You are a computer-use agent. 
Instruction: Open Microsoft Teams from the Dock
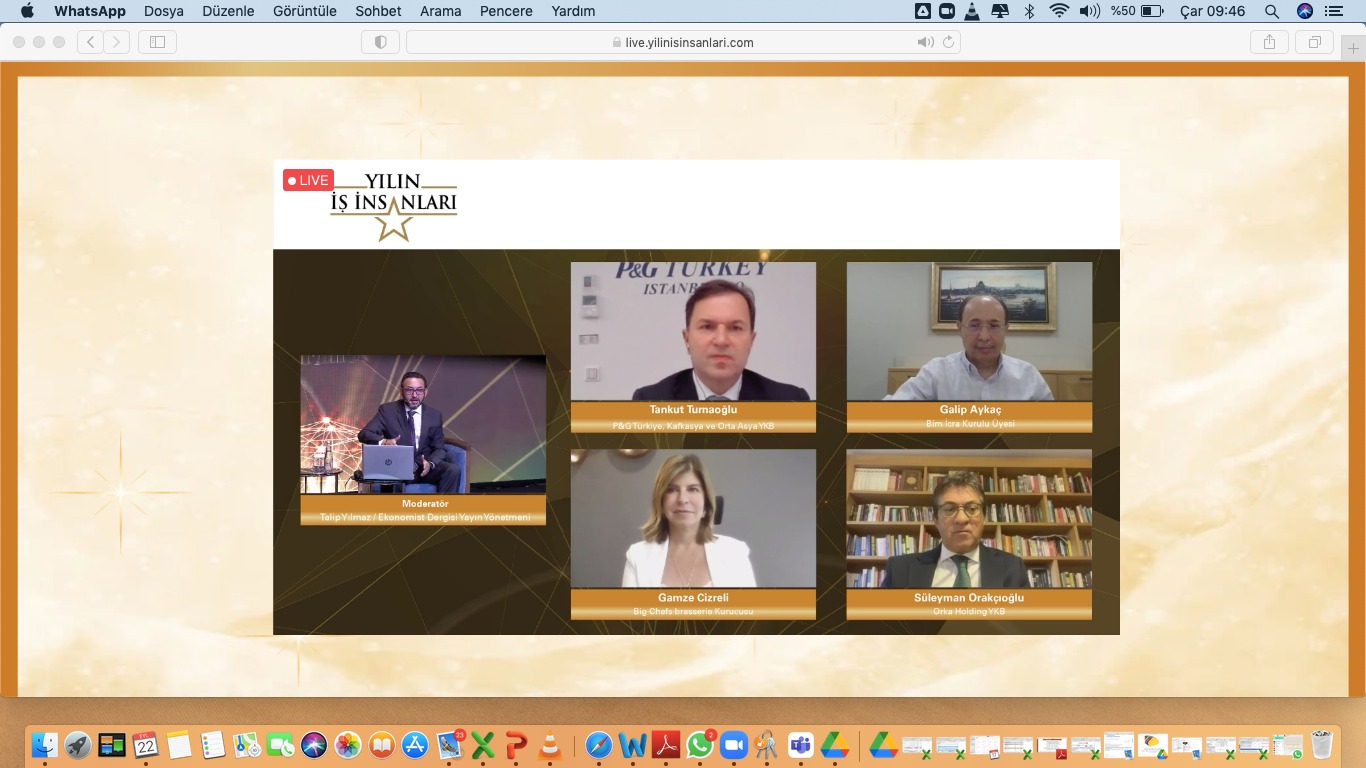[801, 745]
